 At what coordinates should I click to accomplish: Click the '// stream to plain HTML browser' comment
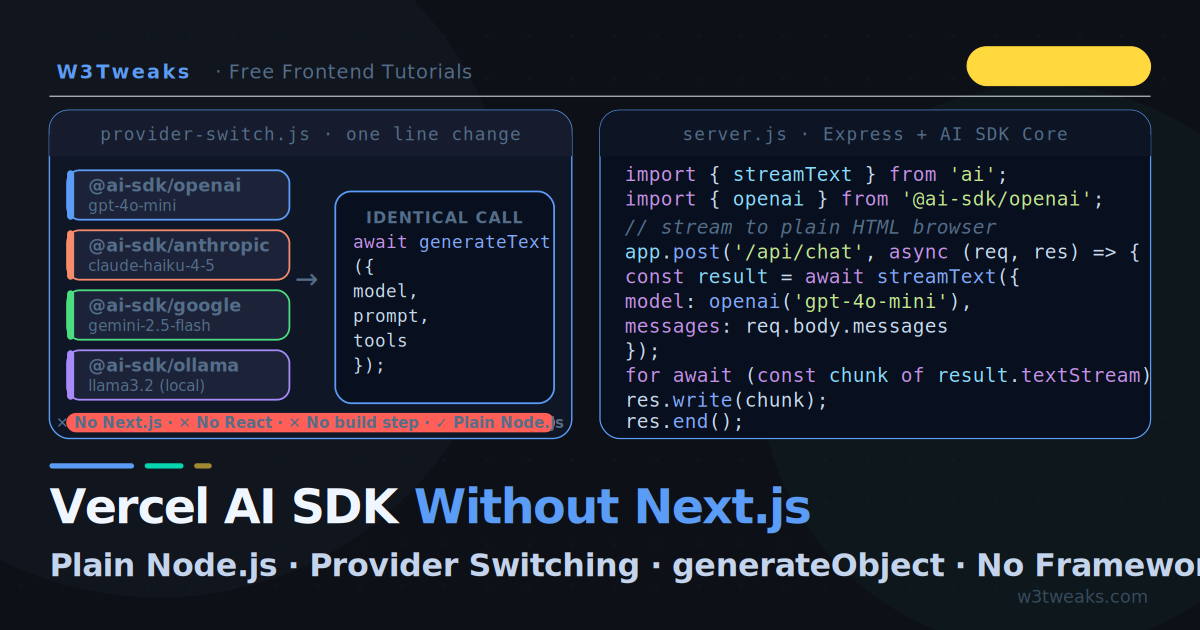tap(810, 227)
